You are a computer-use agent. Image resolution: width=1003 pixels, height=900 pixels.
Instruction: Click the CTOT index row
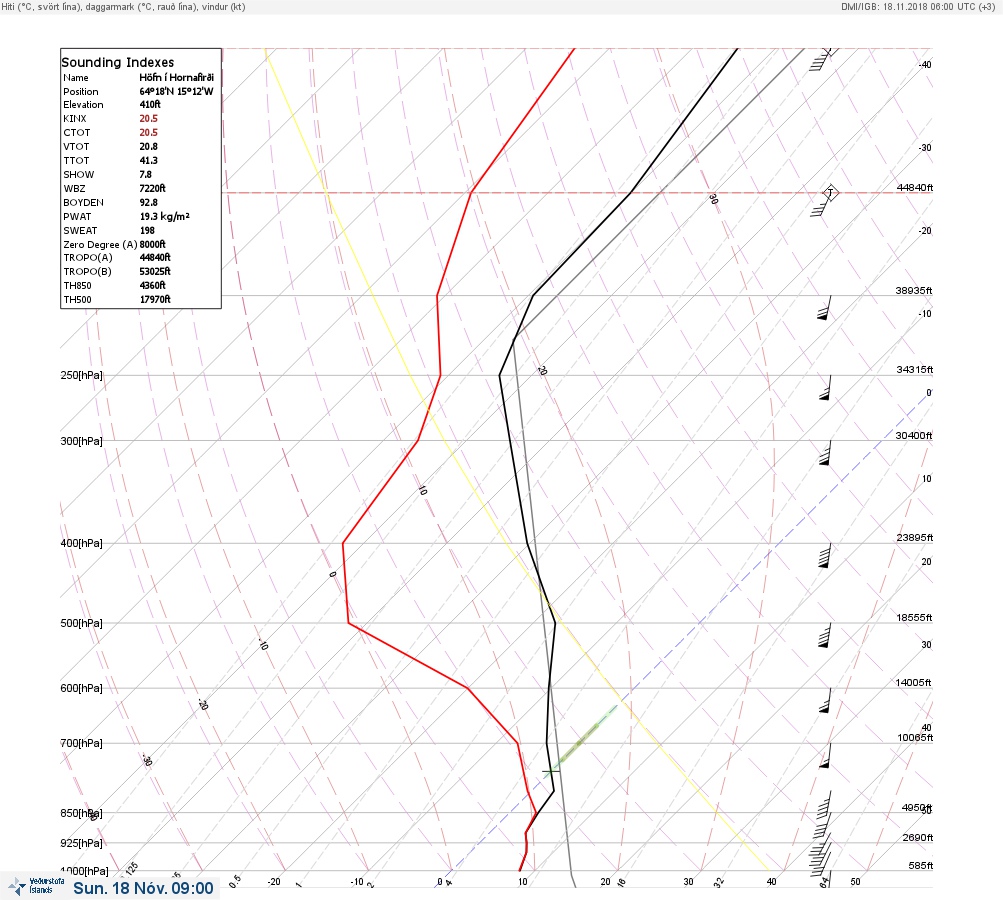tap(111, 132)
